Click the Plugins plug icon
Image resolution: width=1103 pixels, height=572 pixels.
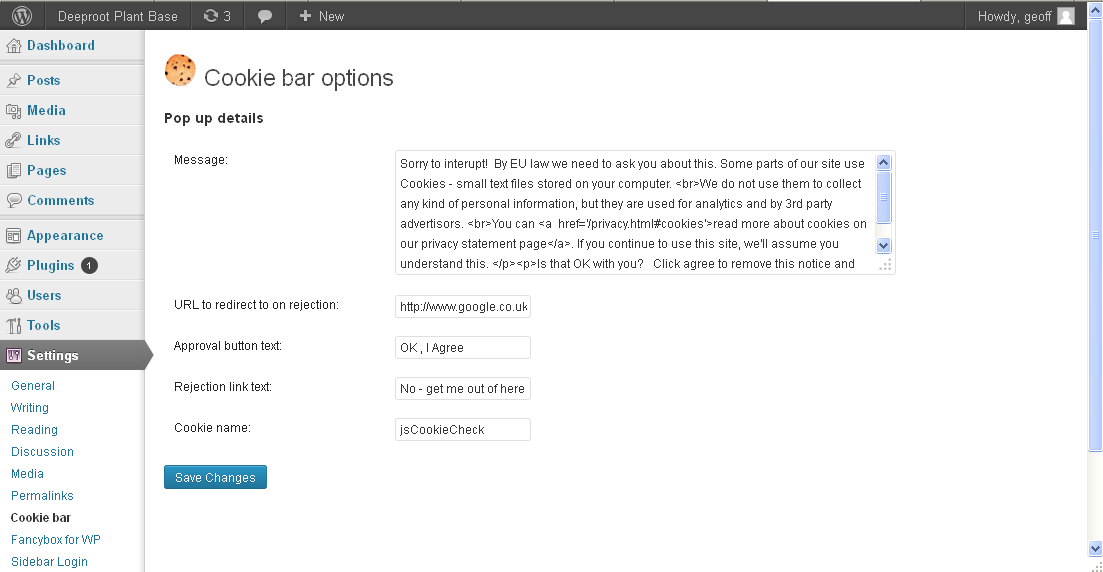13,265
